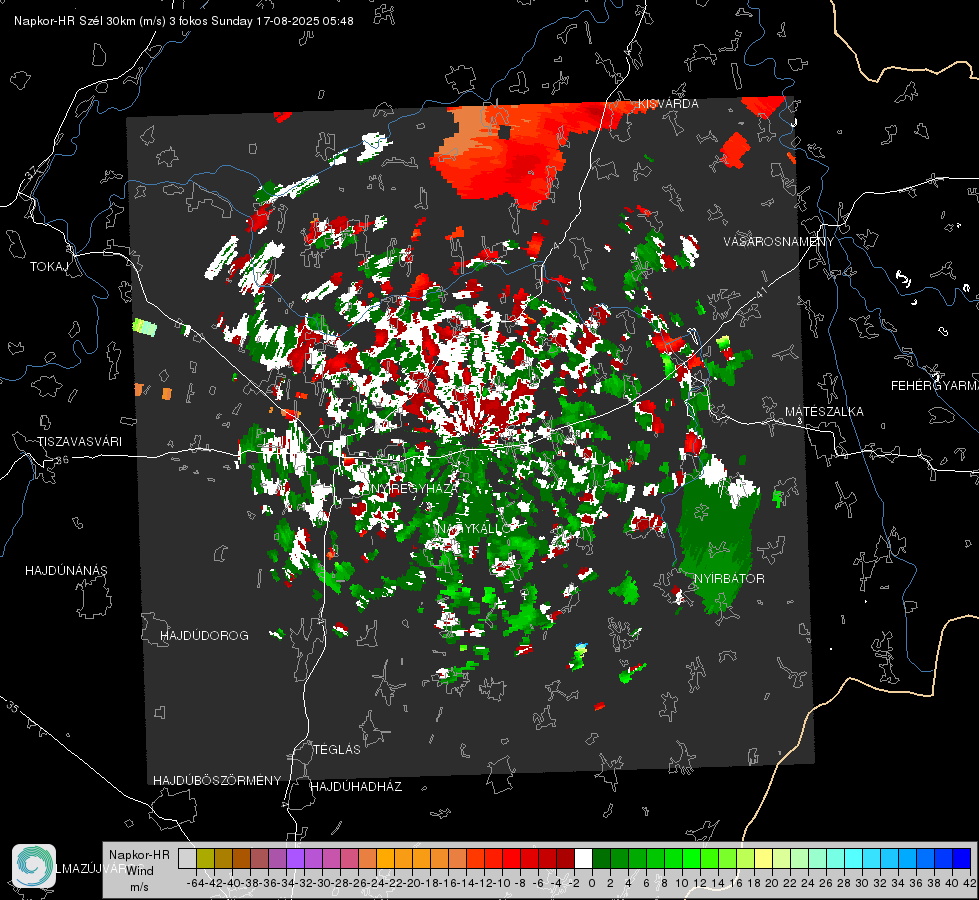Image resolution: width=979 pixels, height=900 pixels.
Task: Click the HAJDÚHADHÁZ city label
Action: [356, 787]
